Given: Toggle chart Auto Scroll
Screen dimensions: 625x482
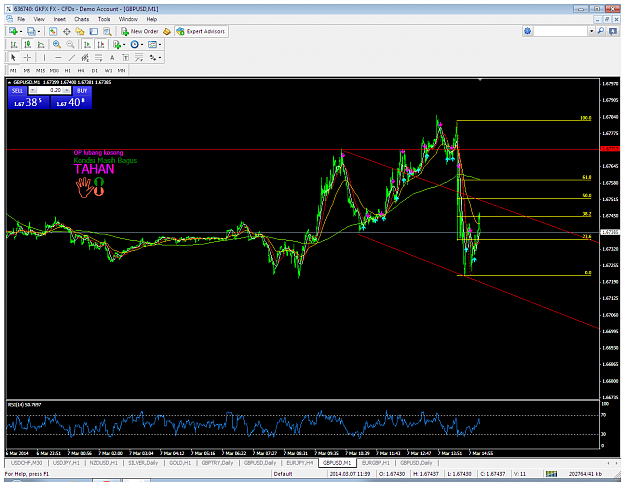Looking at the screenshot, I should (87, 44).
